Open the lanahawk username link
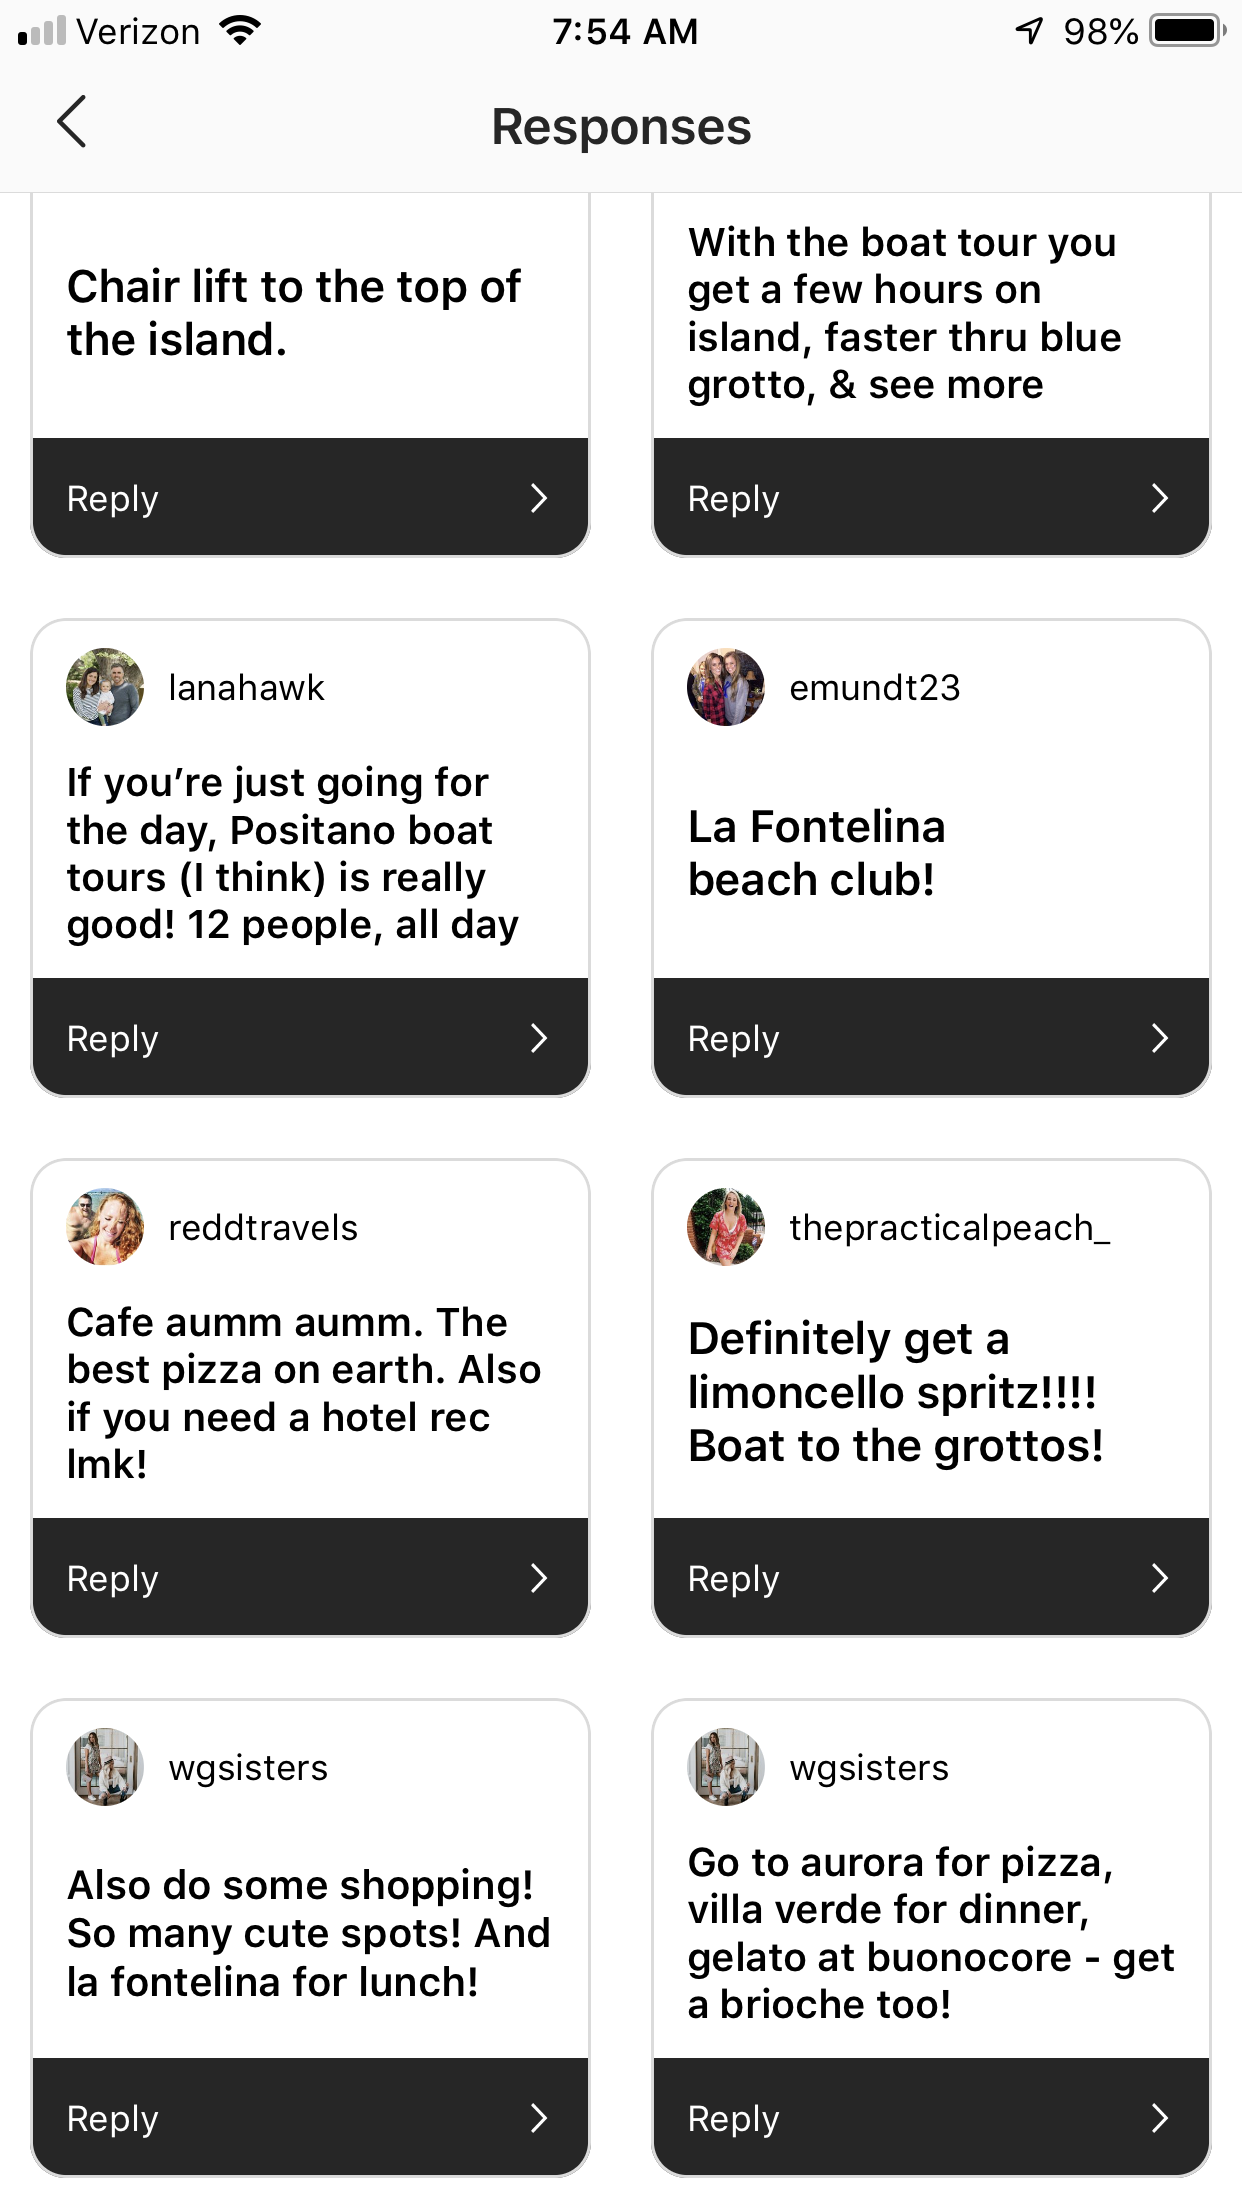The width and height of the screenshot is (1242, 2208). click(x=246, y=688)
